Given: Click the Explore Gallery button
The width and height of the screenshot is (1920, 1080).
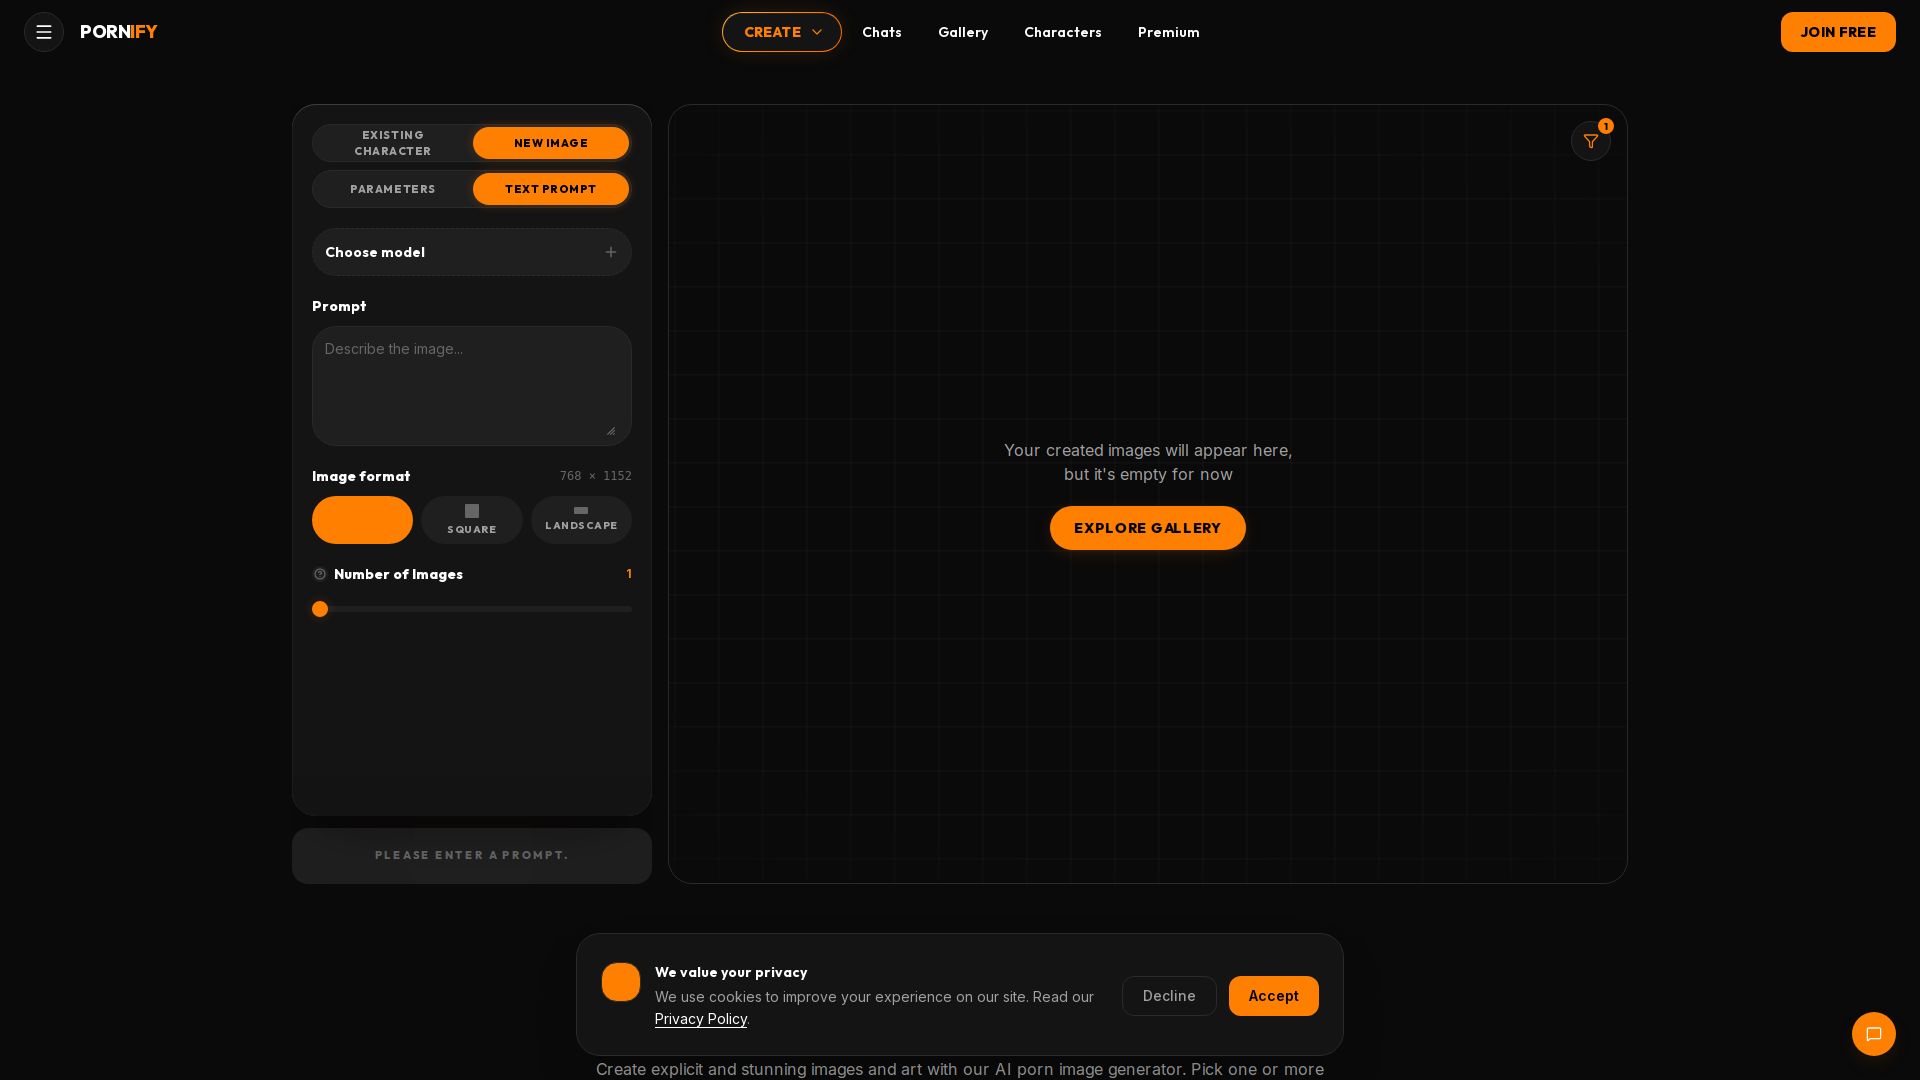Looking at the screenshot, I should tap(1148, 528).
